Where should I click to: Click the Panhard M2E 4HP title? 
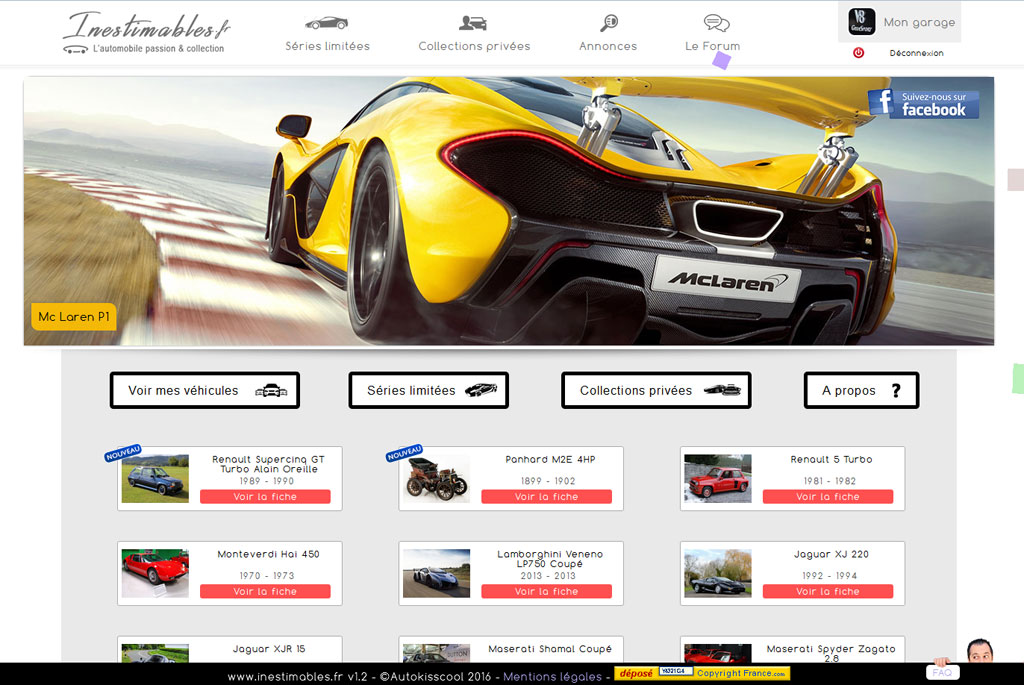coord(551,460)
